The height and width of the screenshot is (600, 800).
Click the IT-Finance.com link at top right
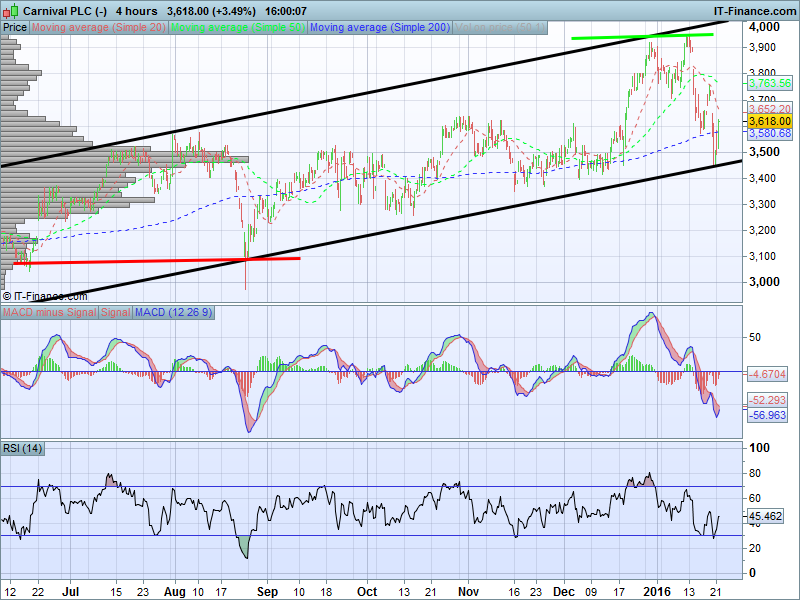[754, 10]
